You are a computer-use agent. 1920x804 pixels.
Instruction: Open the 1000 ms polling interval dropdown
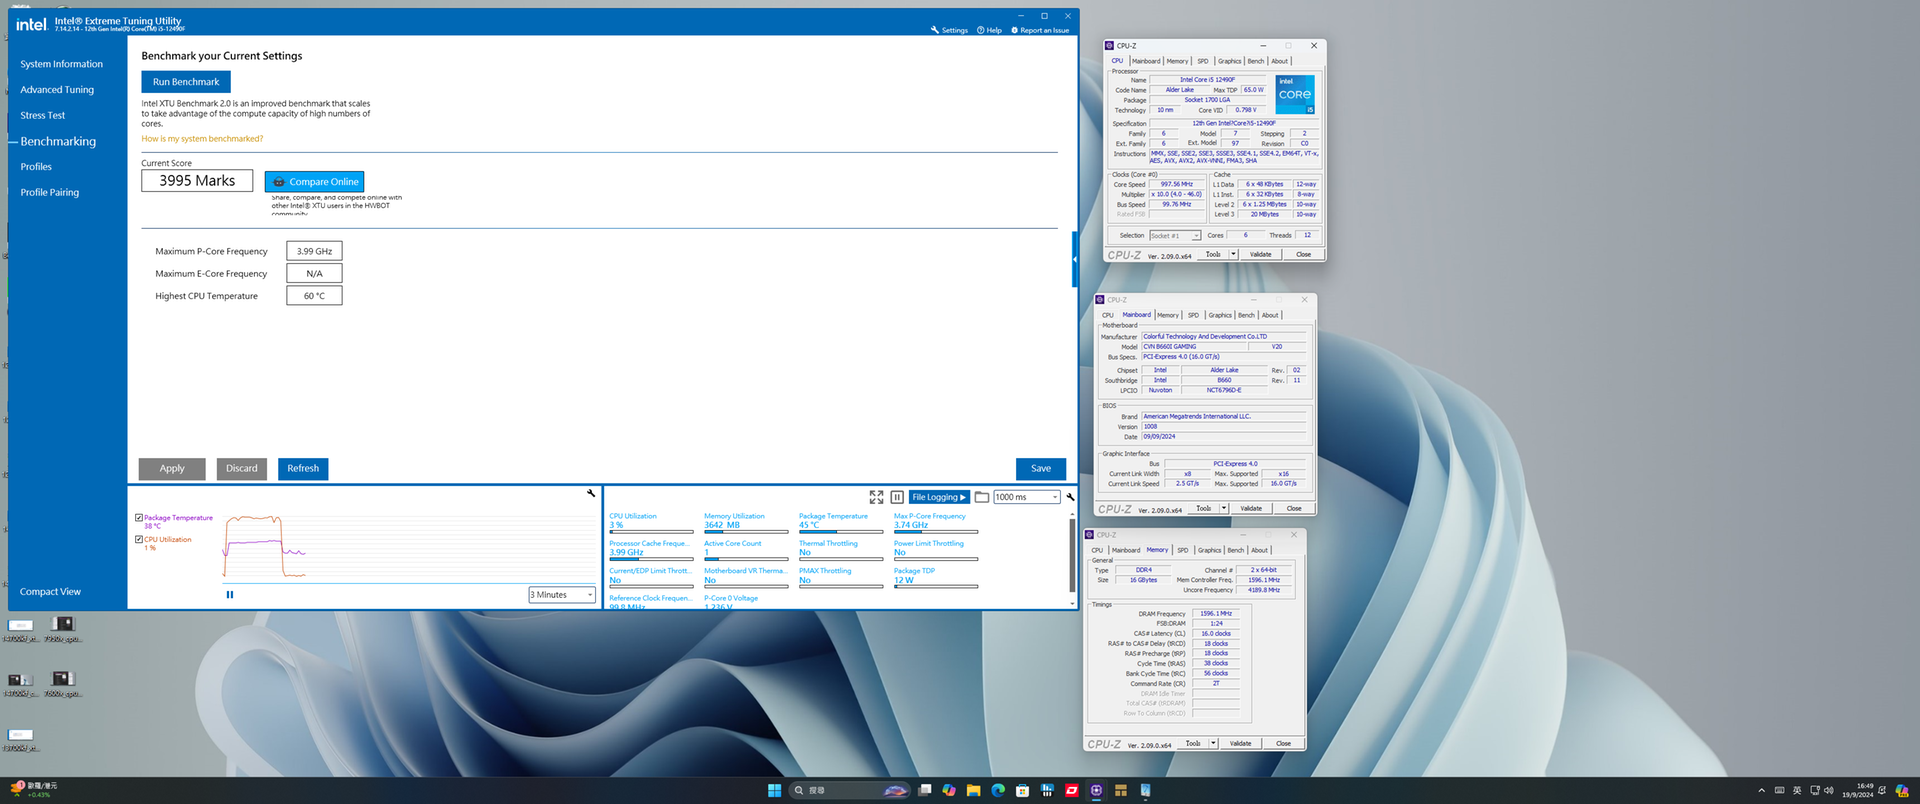click(1026, 497)
